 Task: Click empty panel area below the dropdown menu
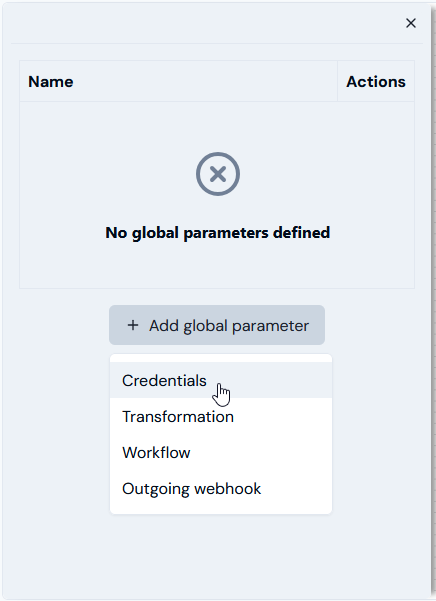[217, 556]
